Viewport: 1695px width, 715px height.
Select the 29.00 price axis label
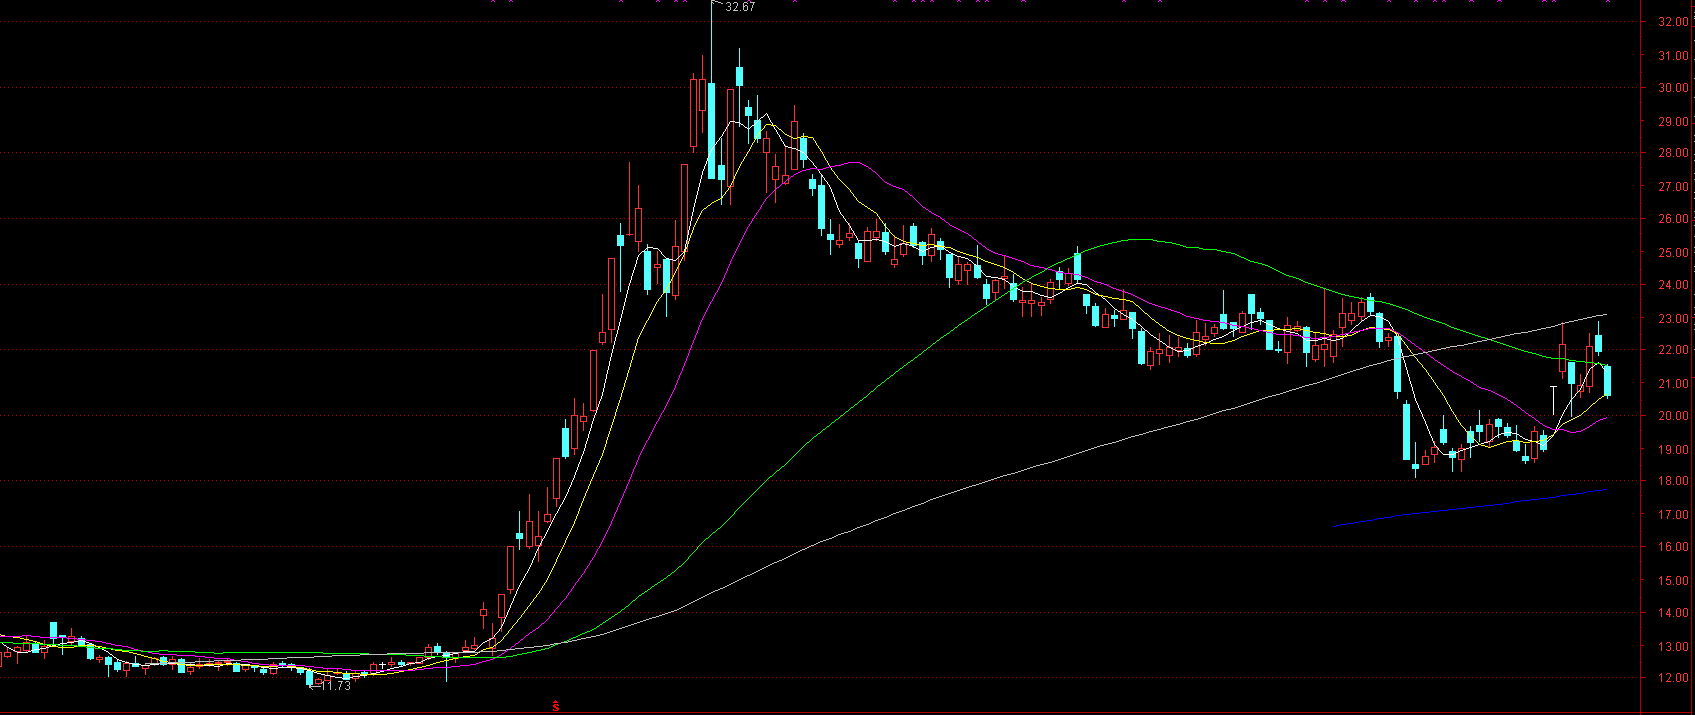click(x=1673, y=122)
